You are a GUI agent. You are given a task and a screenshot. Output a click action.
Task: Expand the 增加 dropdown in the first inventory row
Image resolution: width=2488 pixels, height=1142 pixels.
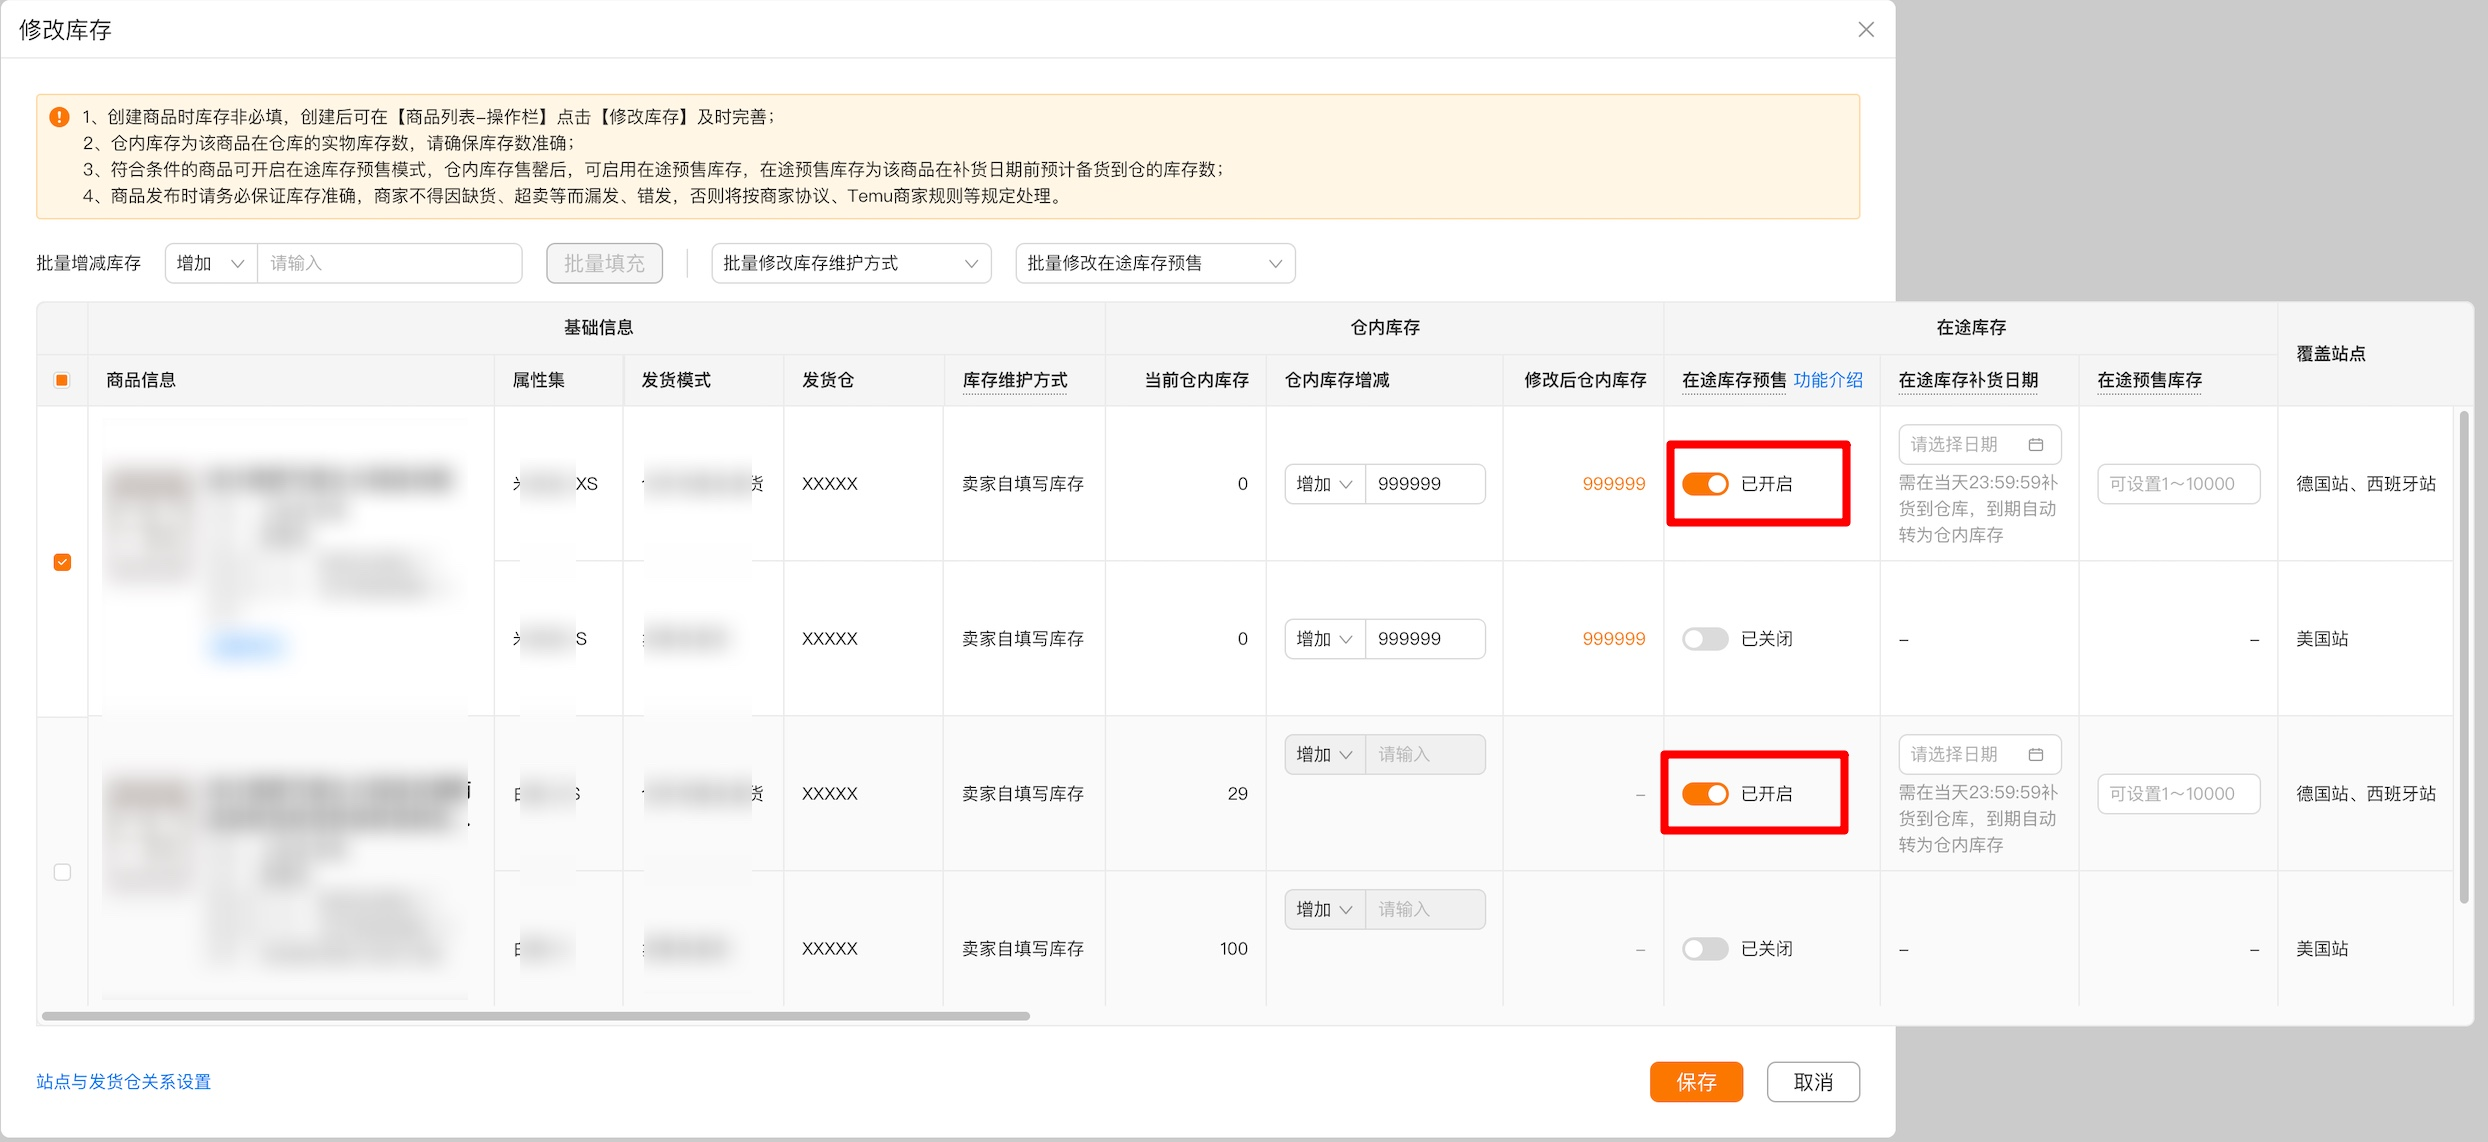(x=1322, y=483)
